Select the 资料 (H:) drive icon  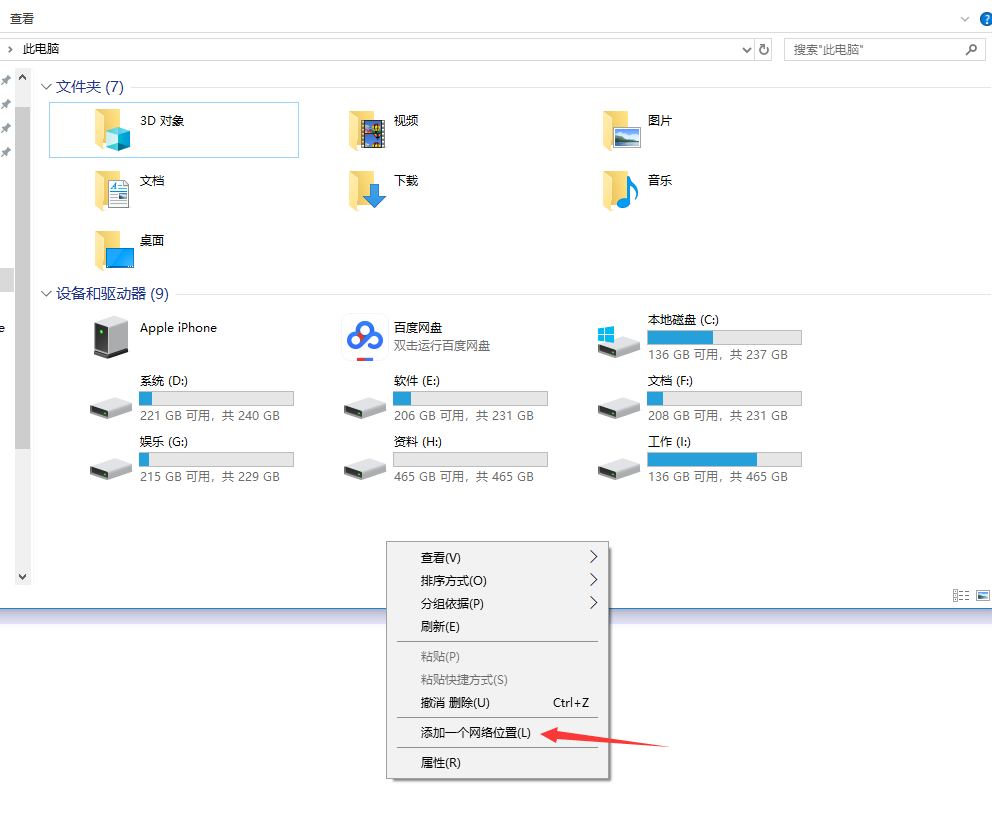pyautogui.click(x=365, y=468)
